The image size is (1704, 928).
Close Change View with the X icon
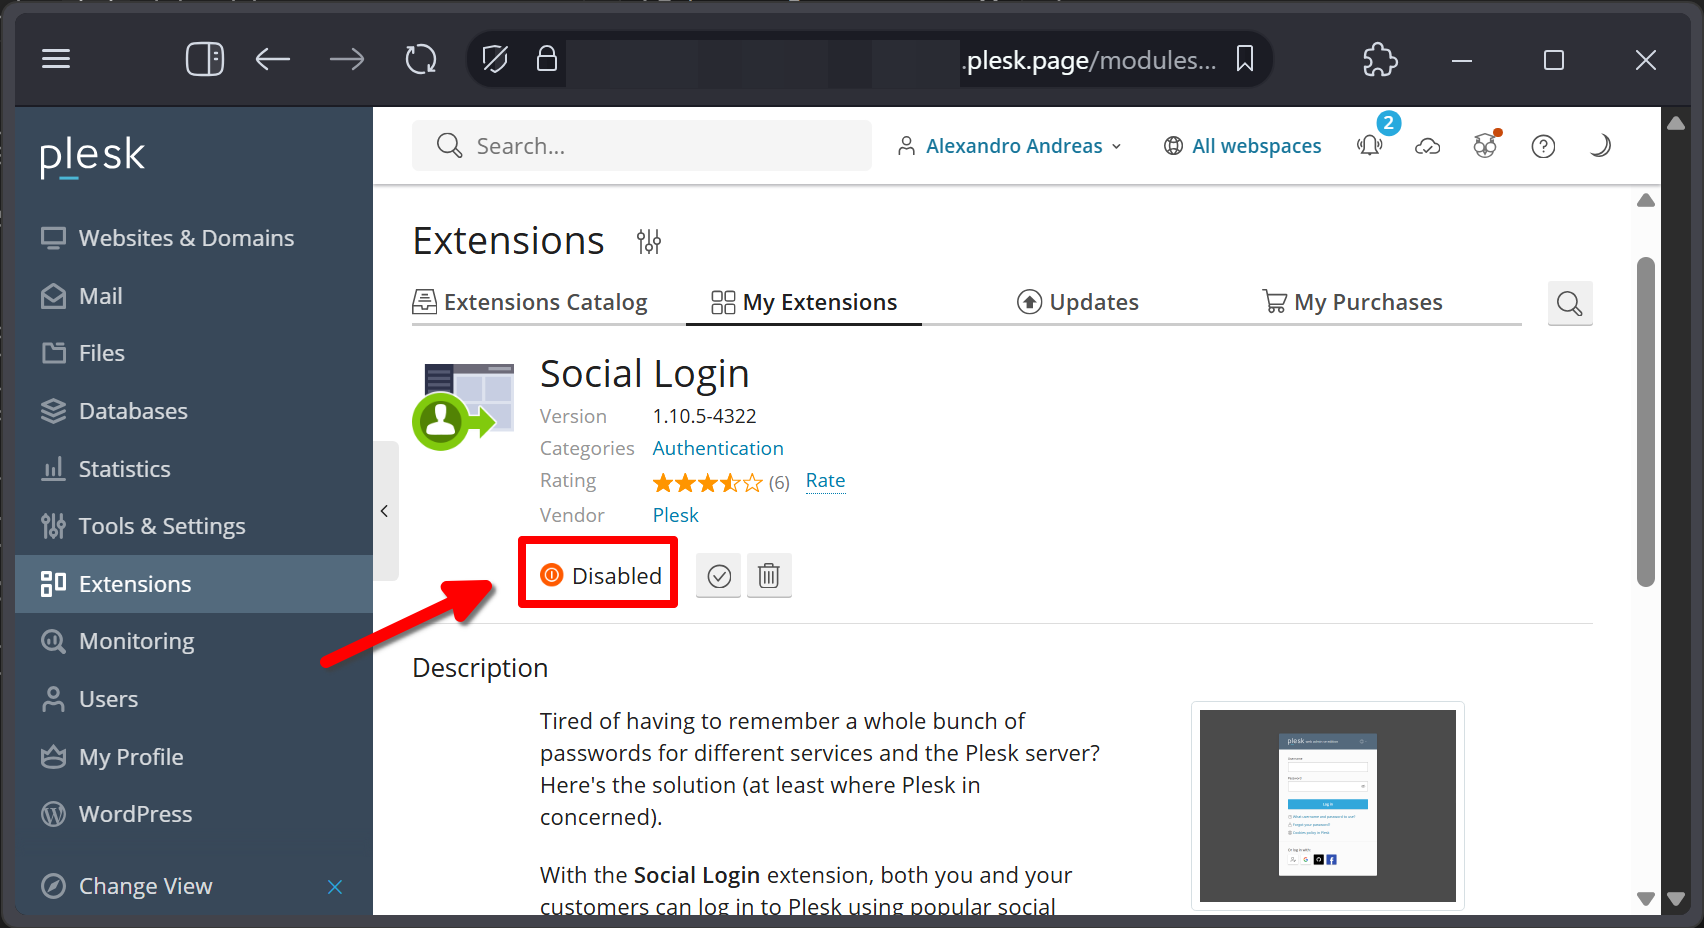point(335,887)
